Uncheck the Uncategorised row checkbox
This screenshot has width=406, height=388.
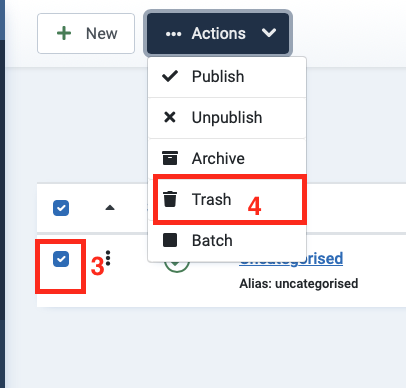(61, 259)
